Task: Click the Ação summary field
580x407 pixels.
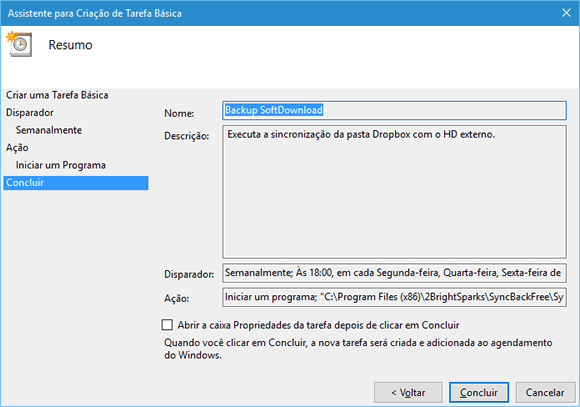Action: coord(394,297)
